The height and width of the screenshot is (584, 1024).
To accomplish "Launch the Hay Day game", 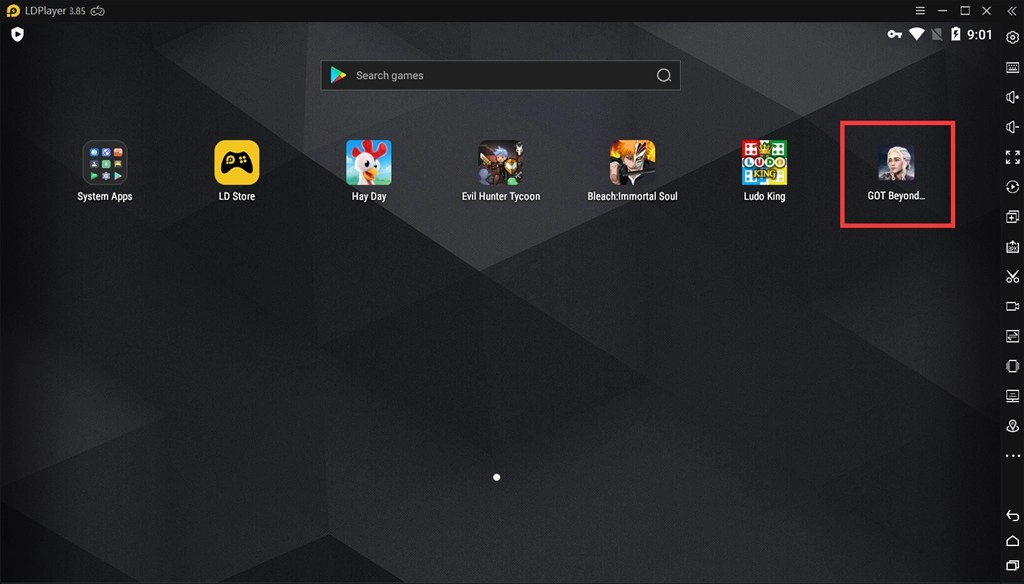I will (x=369, y=163).
